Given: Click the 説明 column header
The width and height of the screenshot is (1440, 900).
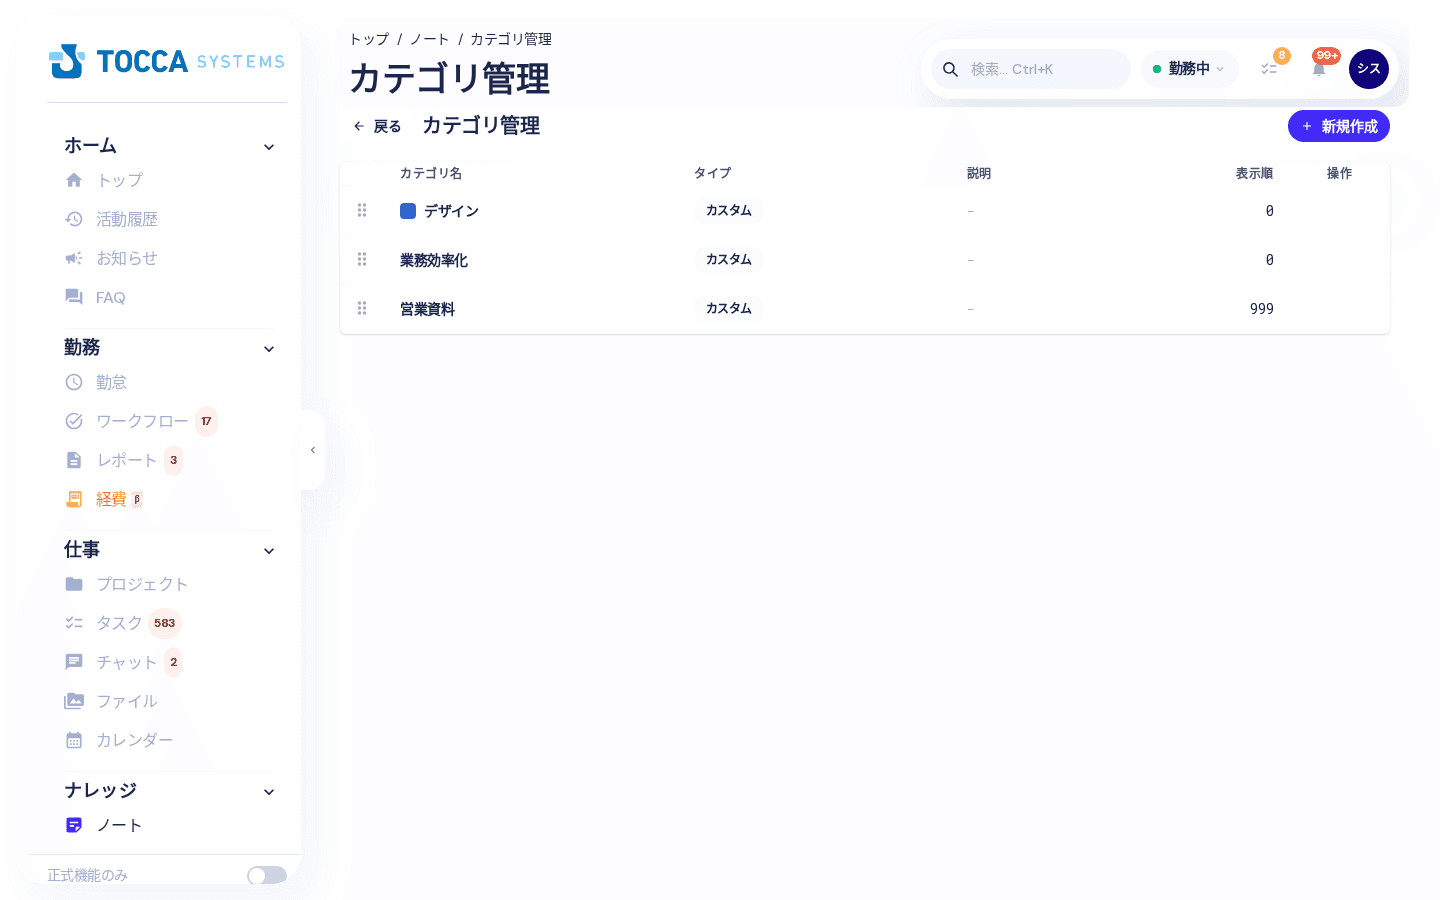Looking at the screenshot, I should pos(979,173).
